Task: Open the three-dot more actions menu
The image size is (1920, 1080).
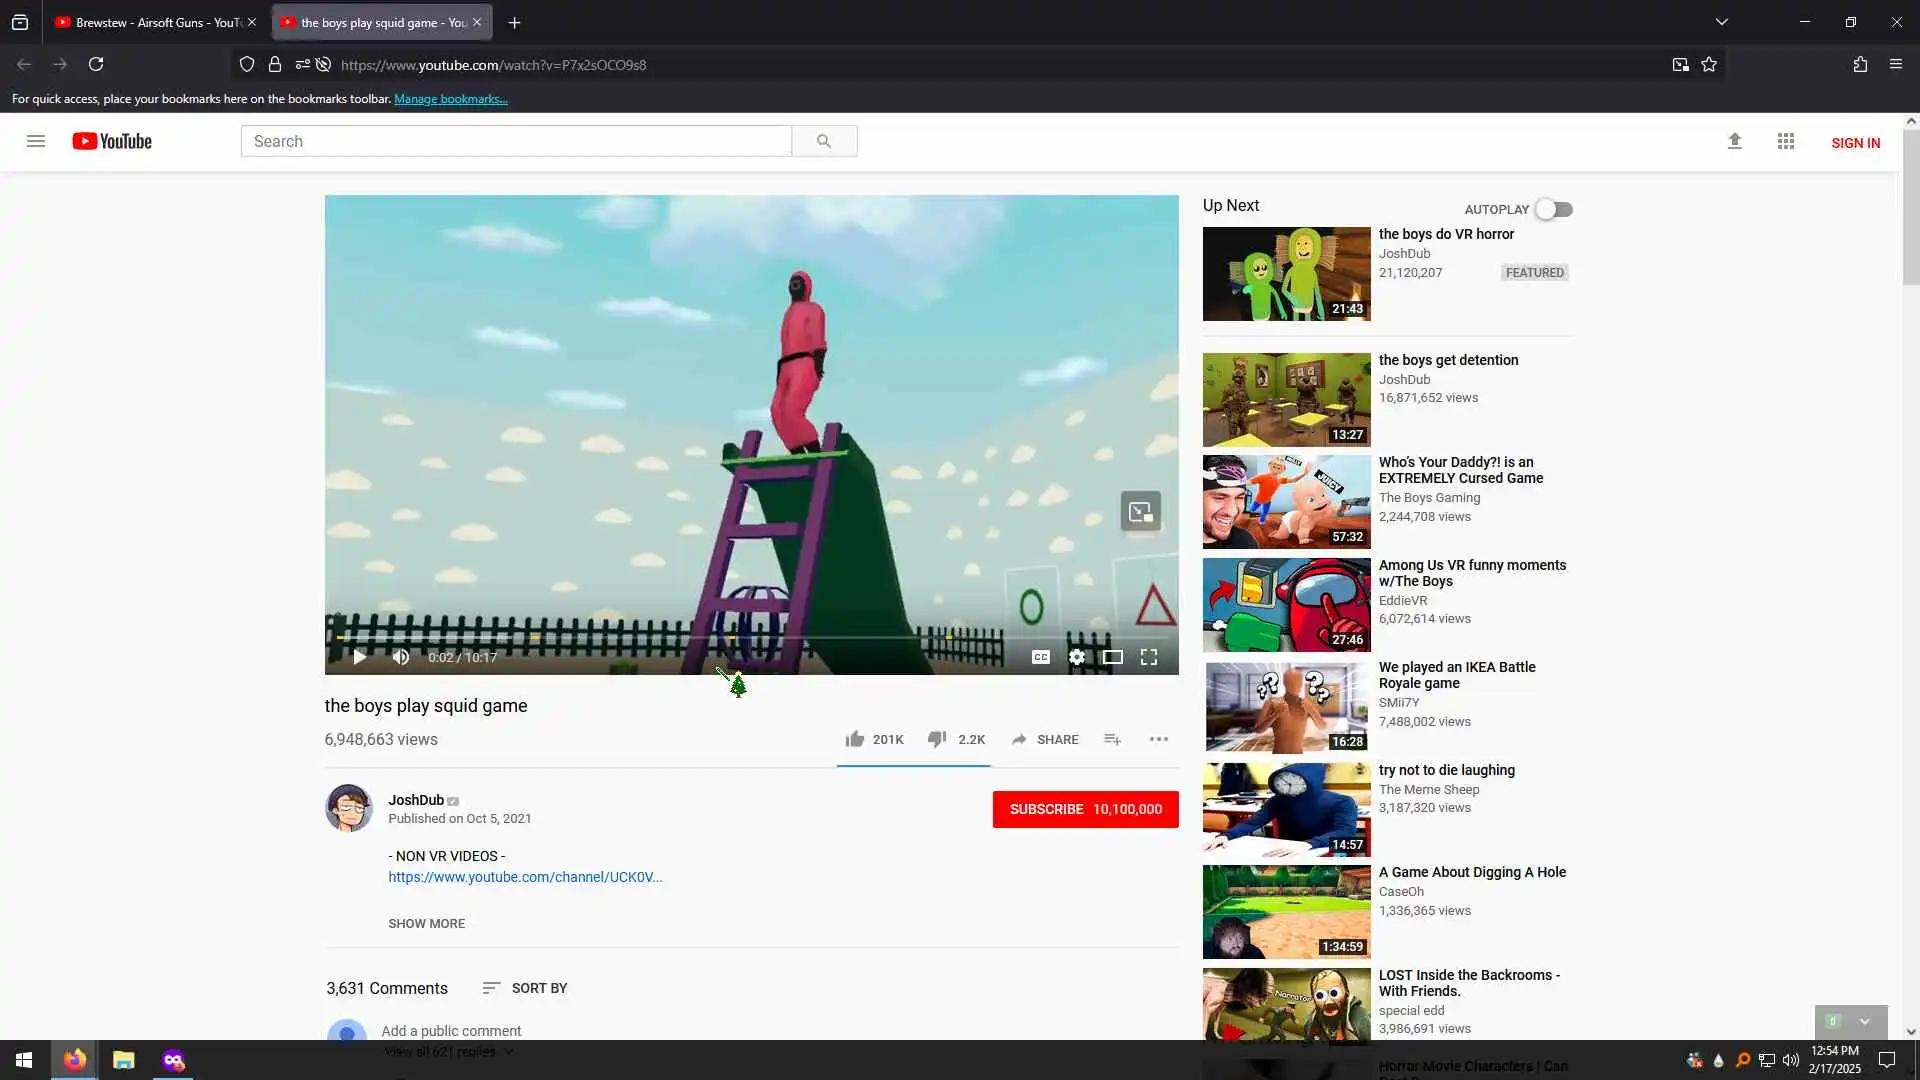Action: click(x=1159, y=740)
